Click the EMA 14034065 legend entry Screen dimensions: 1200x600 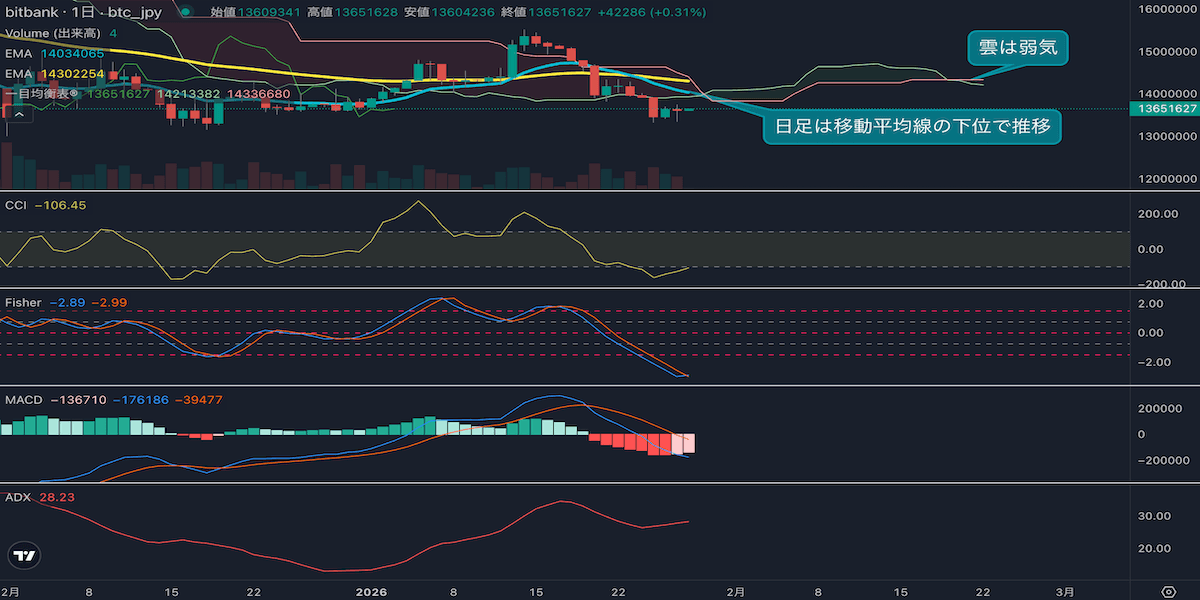(54, 53)
